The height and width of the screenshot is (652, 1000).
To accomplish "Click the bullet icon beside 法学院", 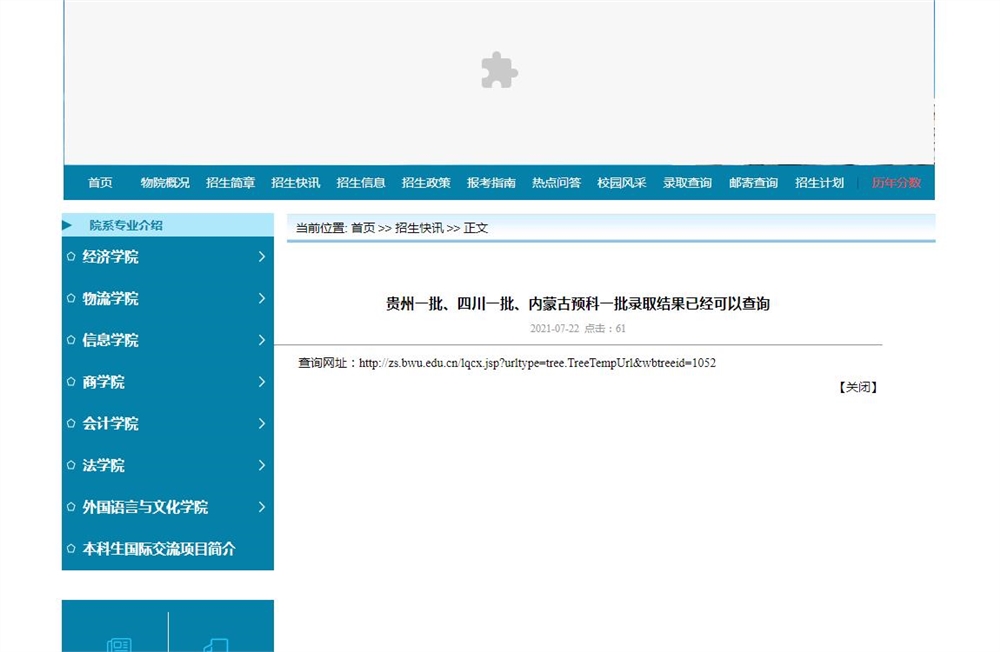I will pos(71,465).
